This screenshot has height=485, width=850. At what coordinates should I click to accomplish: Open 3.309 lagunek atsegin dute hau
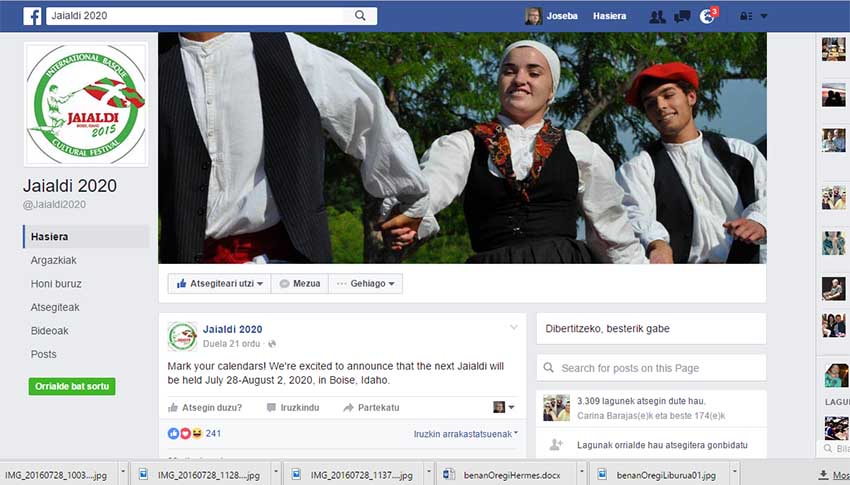click(x=641, y=401)
